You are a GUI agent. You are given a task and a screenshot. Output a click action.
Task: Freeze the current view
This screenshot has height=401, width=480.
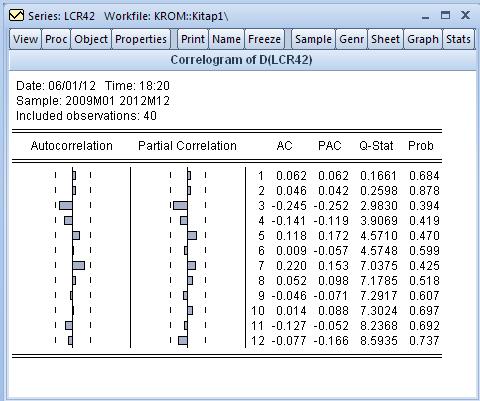tap(264, 39)
